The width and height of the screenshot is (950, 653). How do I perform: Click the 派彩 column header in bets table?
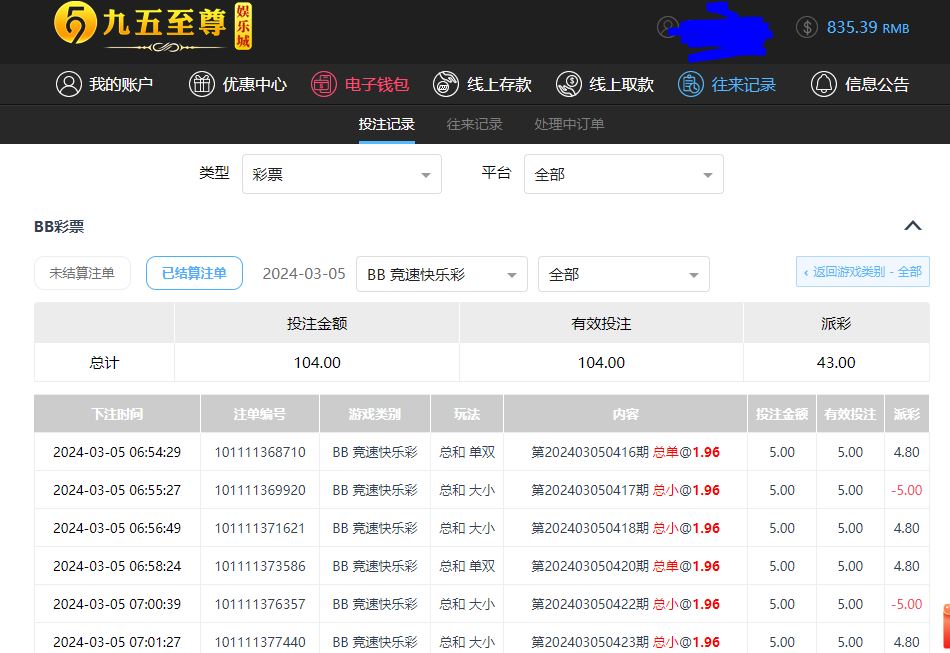pos(906,414)
